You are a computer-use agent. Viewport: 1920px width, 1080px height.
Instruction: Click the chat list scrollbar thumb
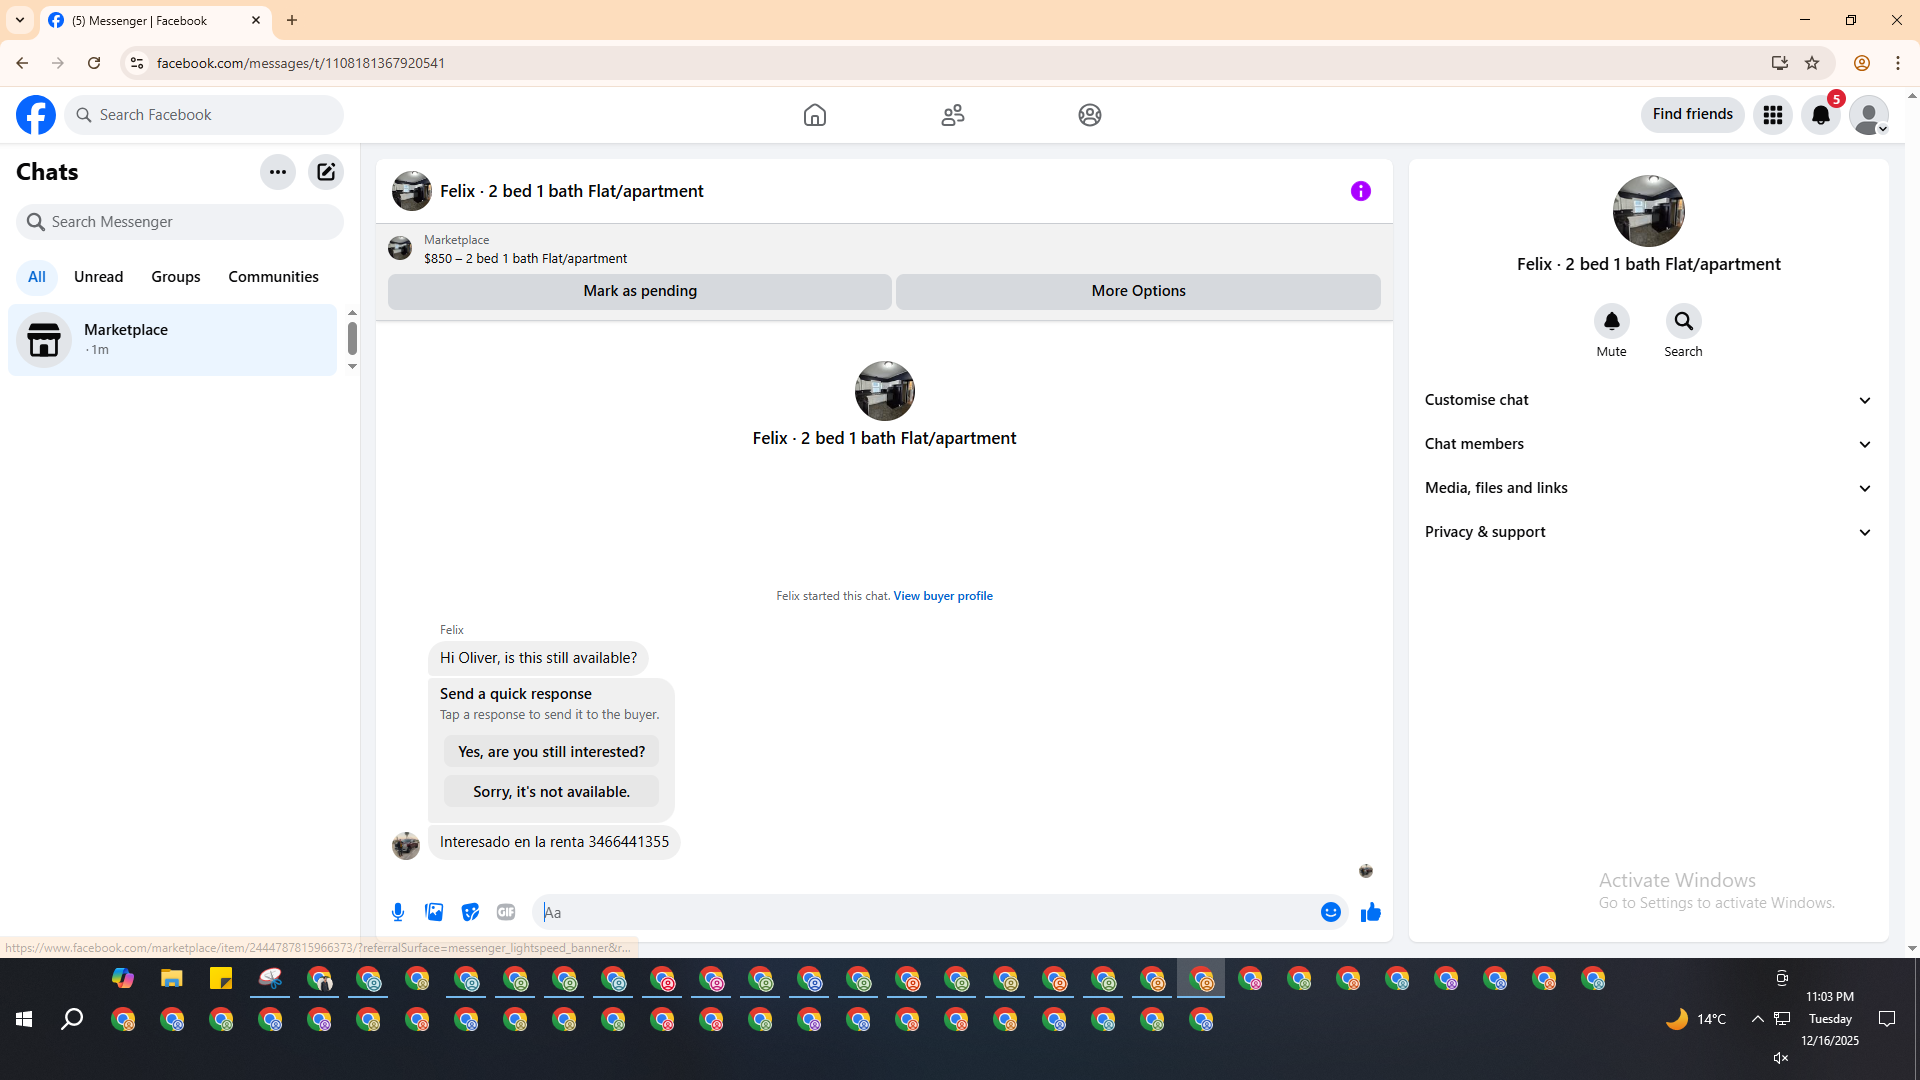coord(352,339)
